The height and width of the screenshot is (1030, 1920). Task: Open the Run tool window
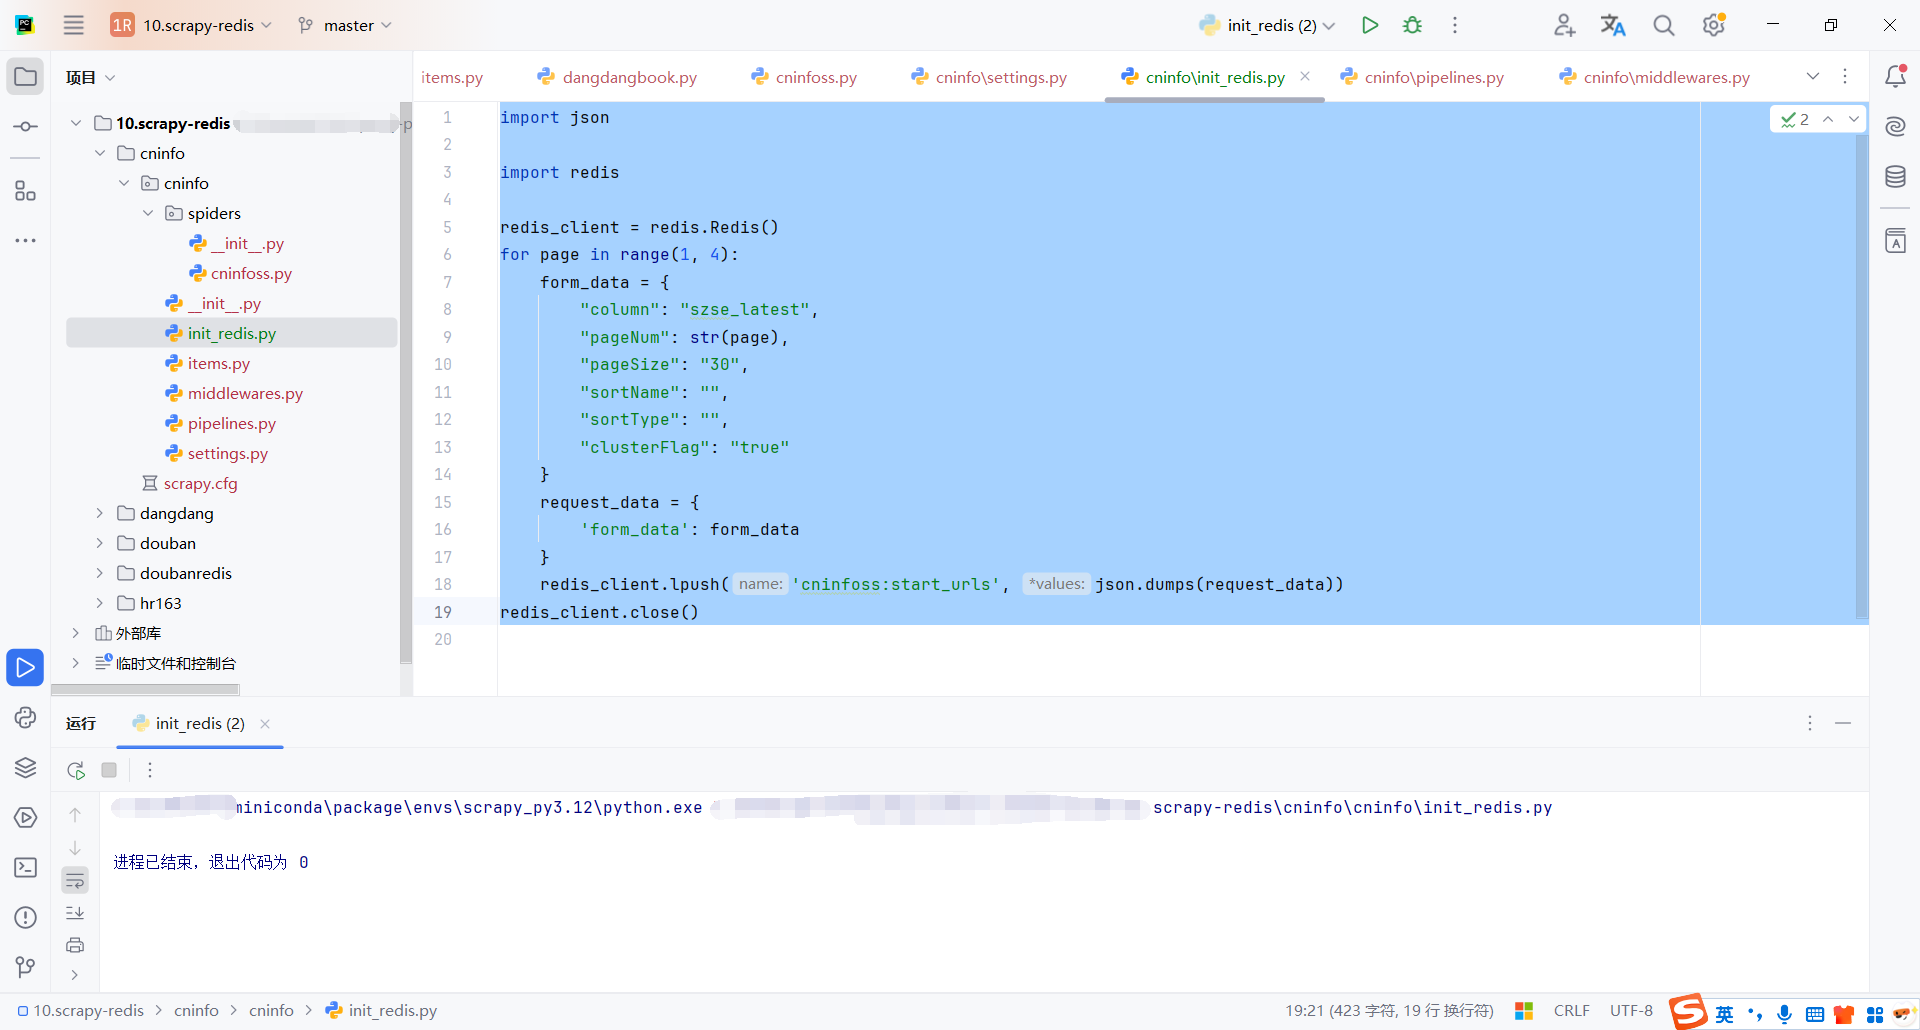tap(25, 667)
